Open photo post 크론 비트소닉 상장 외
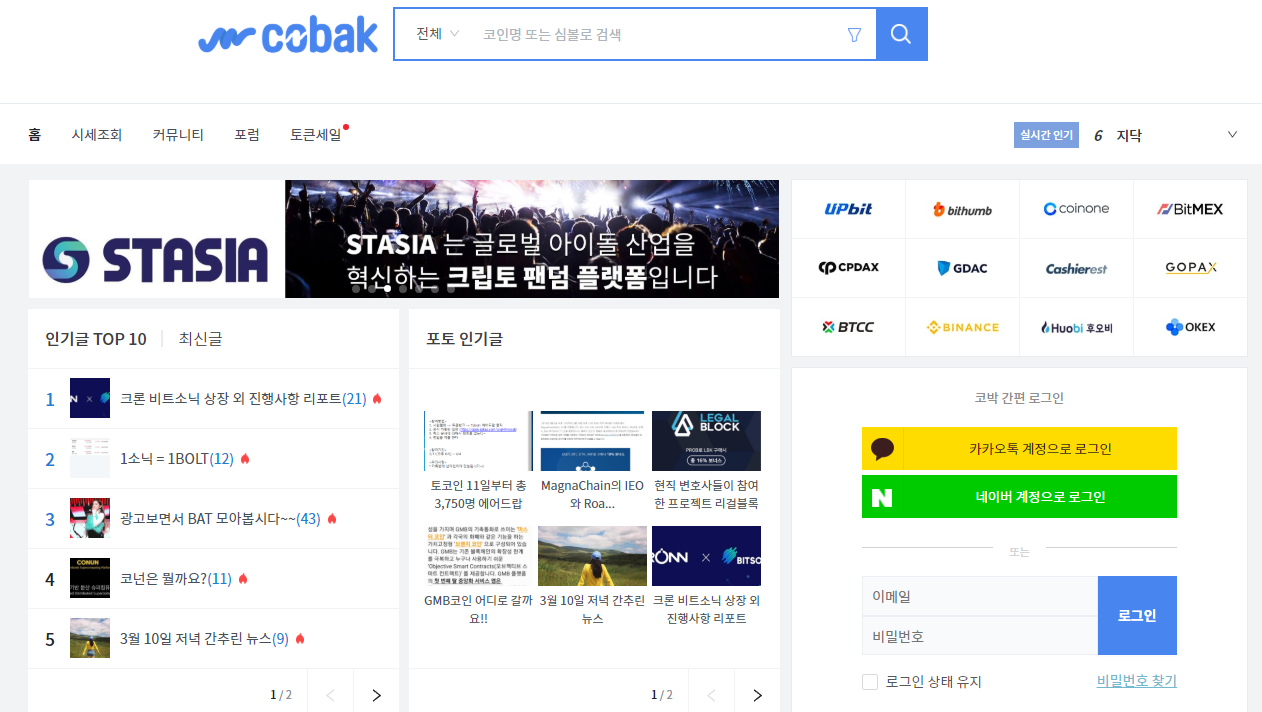The image size is (1262, 712). pos(707,577)
